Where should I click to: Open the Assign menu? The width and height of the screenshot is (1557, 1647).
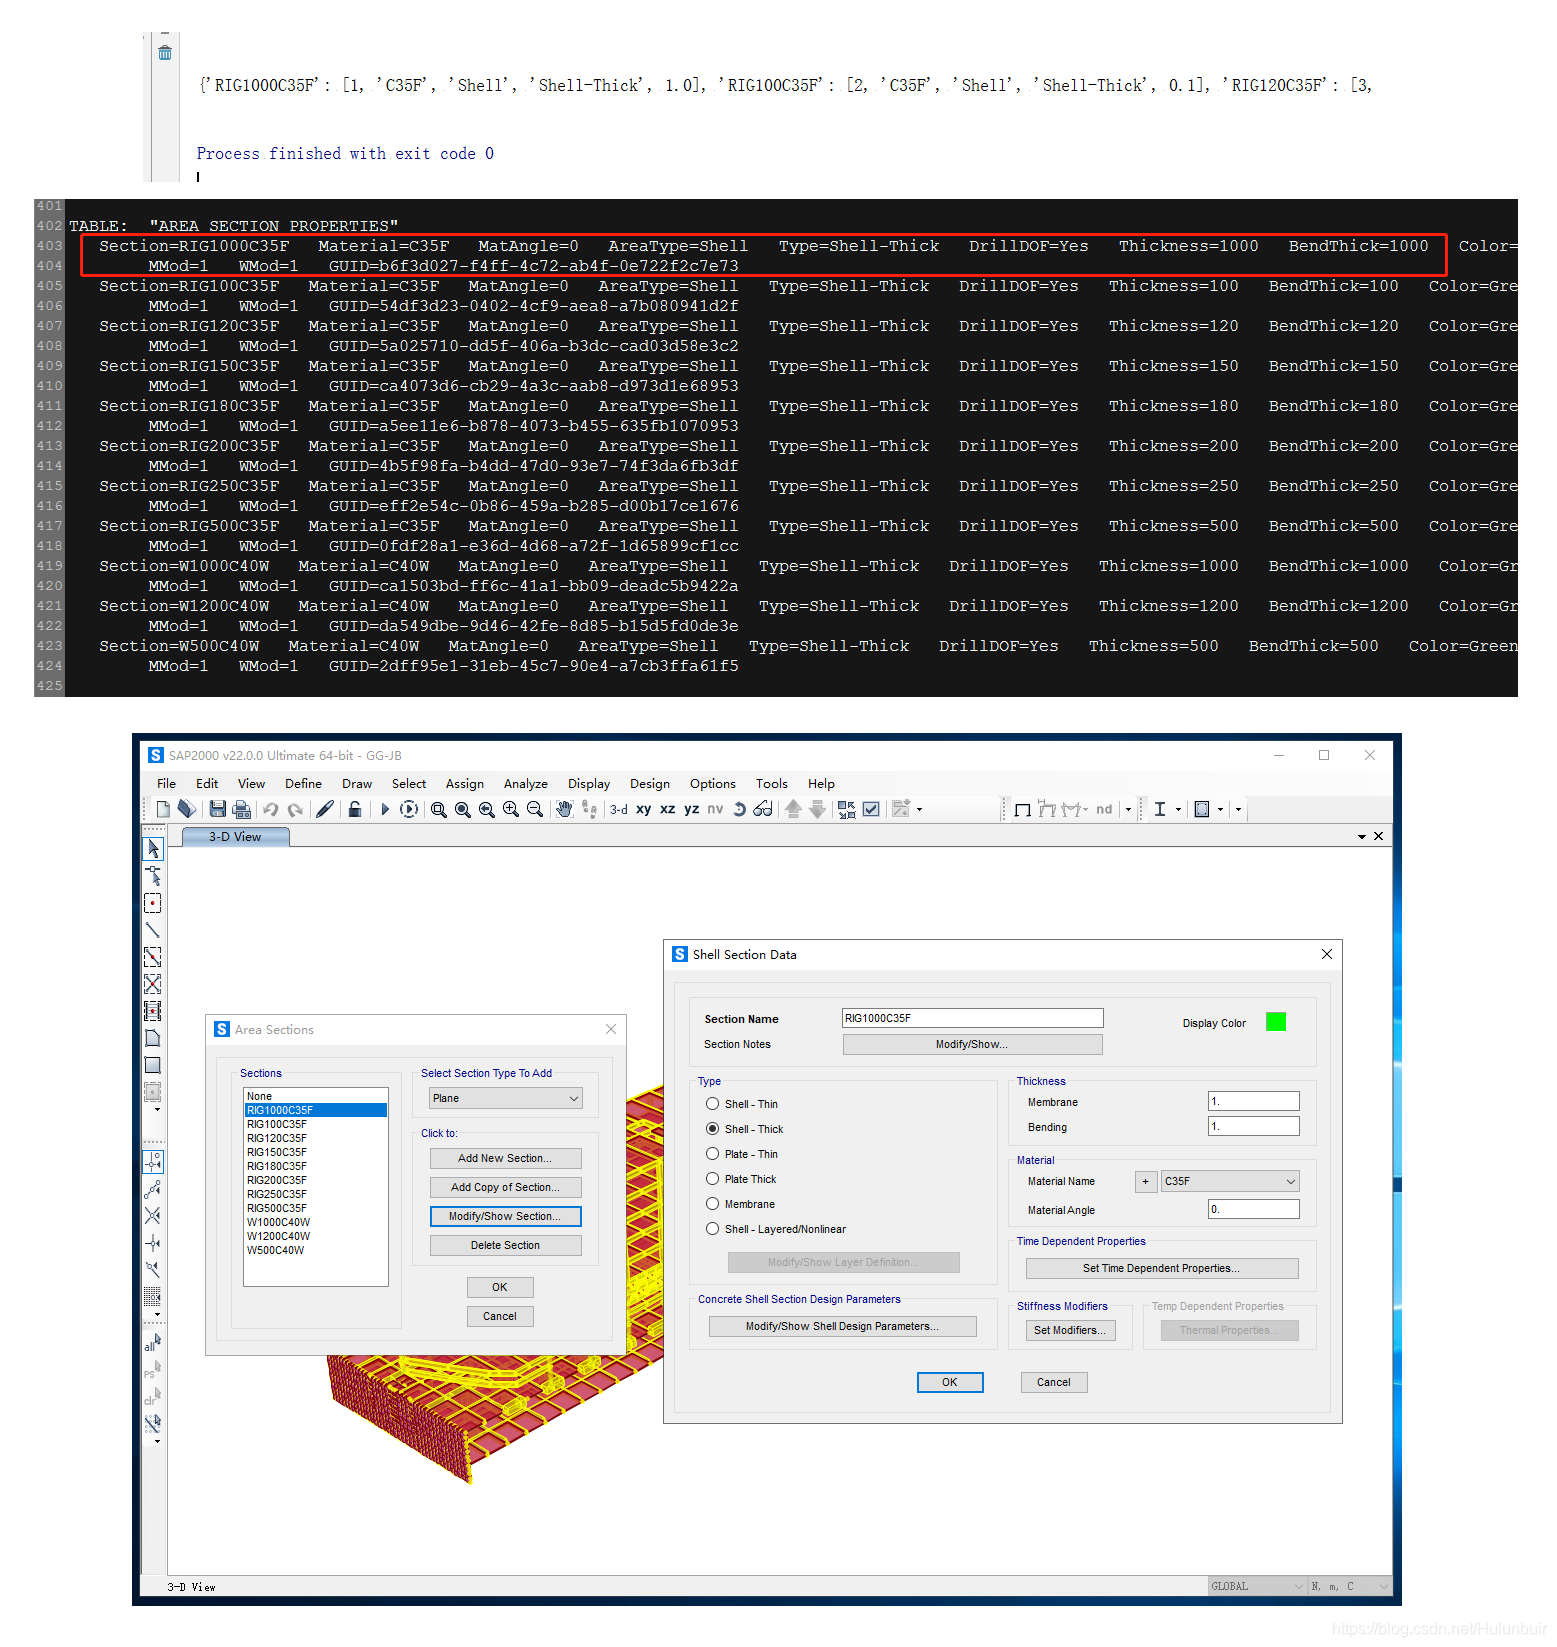click(465, 784)
